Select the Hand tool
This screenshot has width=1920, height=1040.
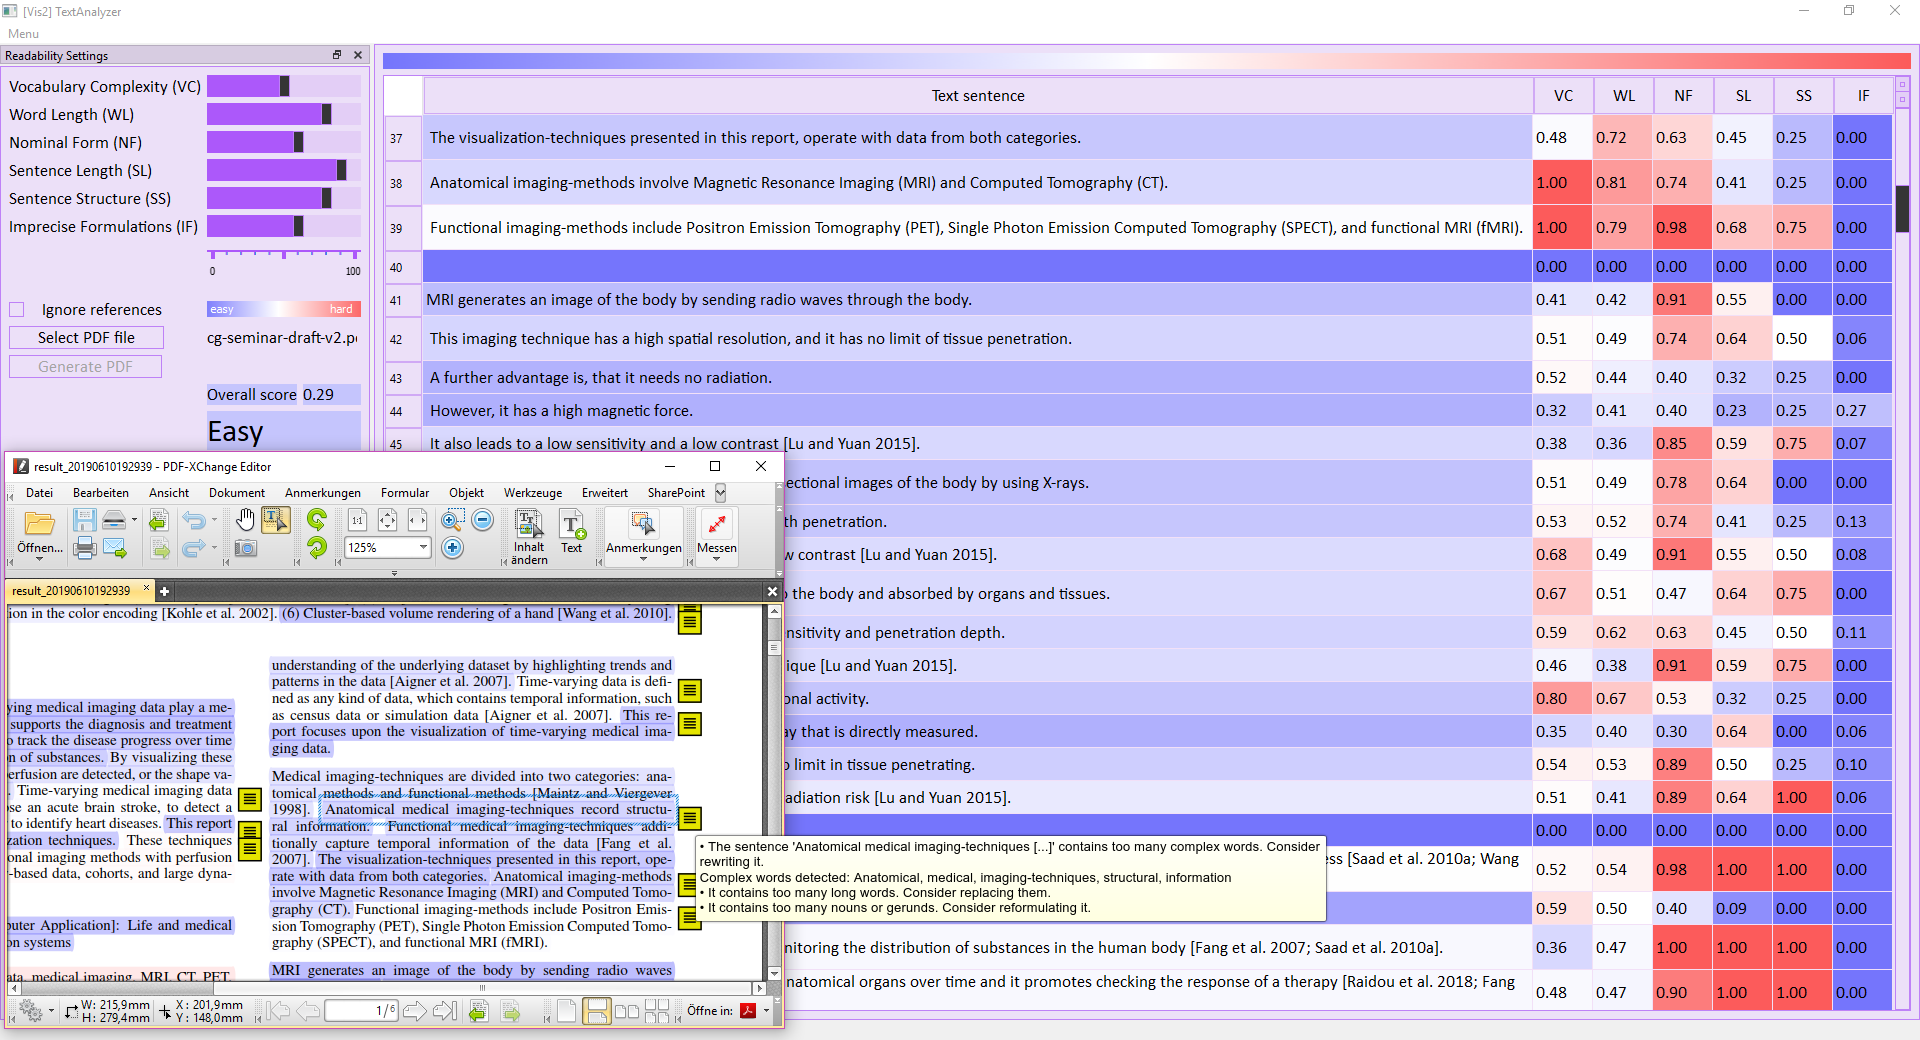[245, 519]
